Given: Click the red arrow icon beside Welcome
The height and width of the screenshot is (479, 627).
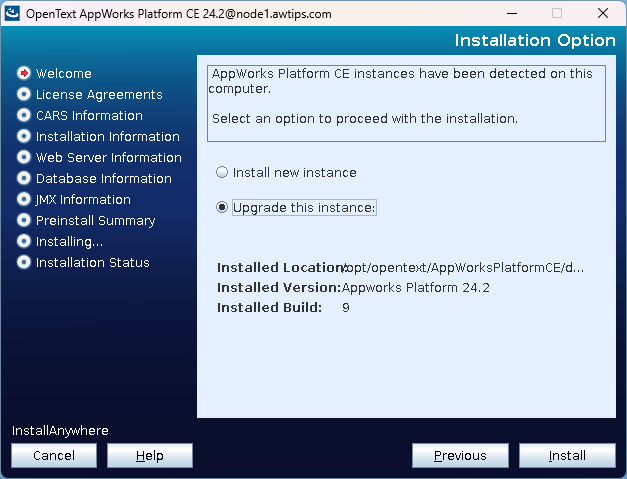Looking at the screenshot, I should tap(24, 73).
